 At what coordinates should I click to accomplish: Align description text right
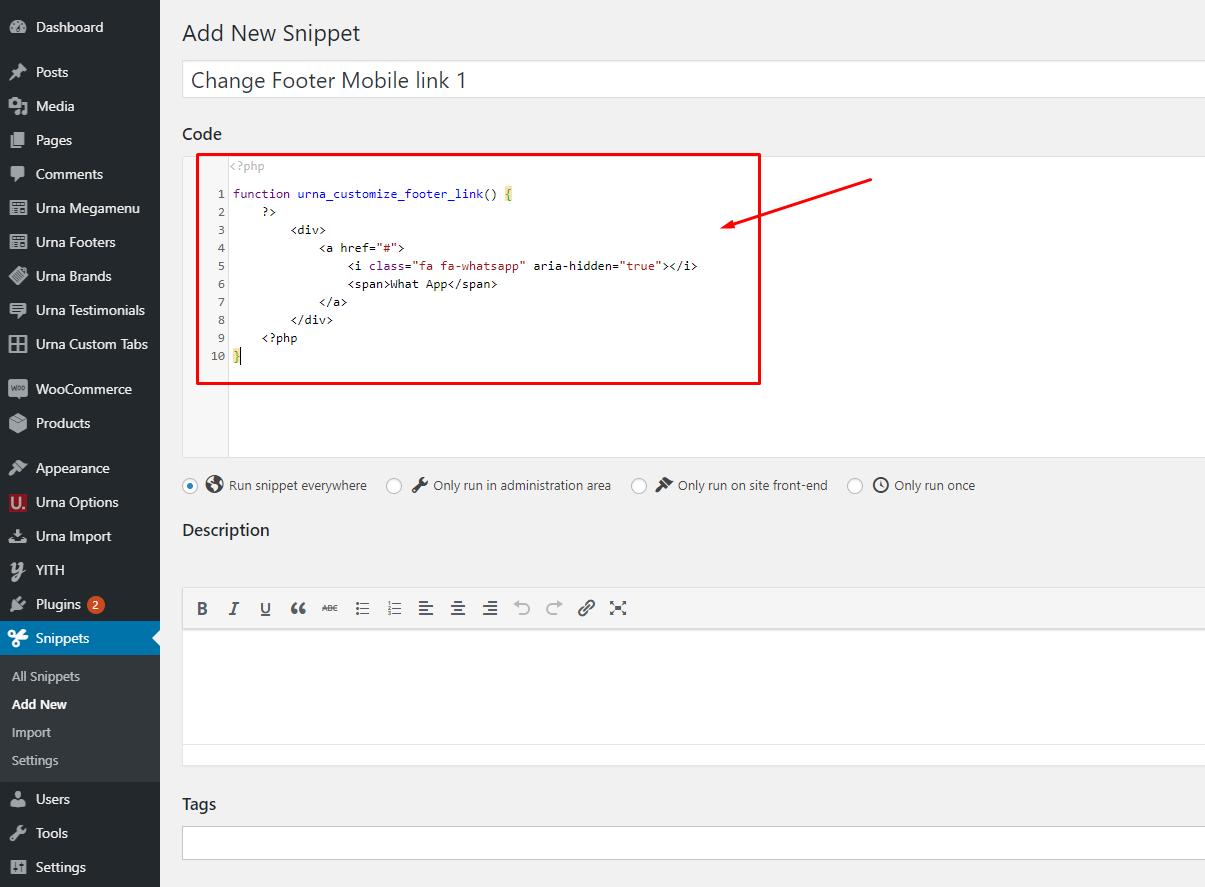pyautogui.click(x=490, y=608)
